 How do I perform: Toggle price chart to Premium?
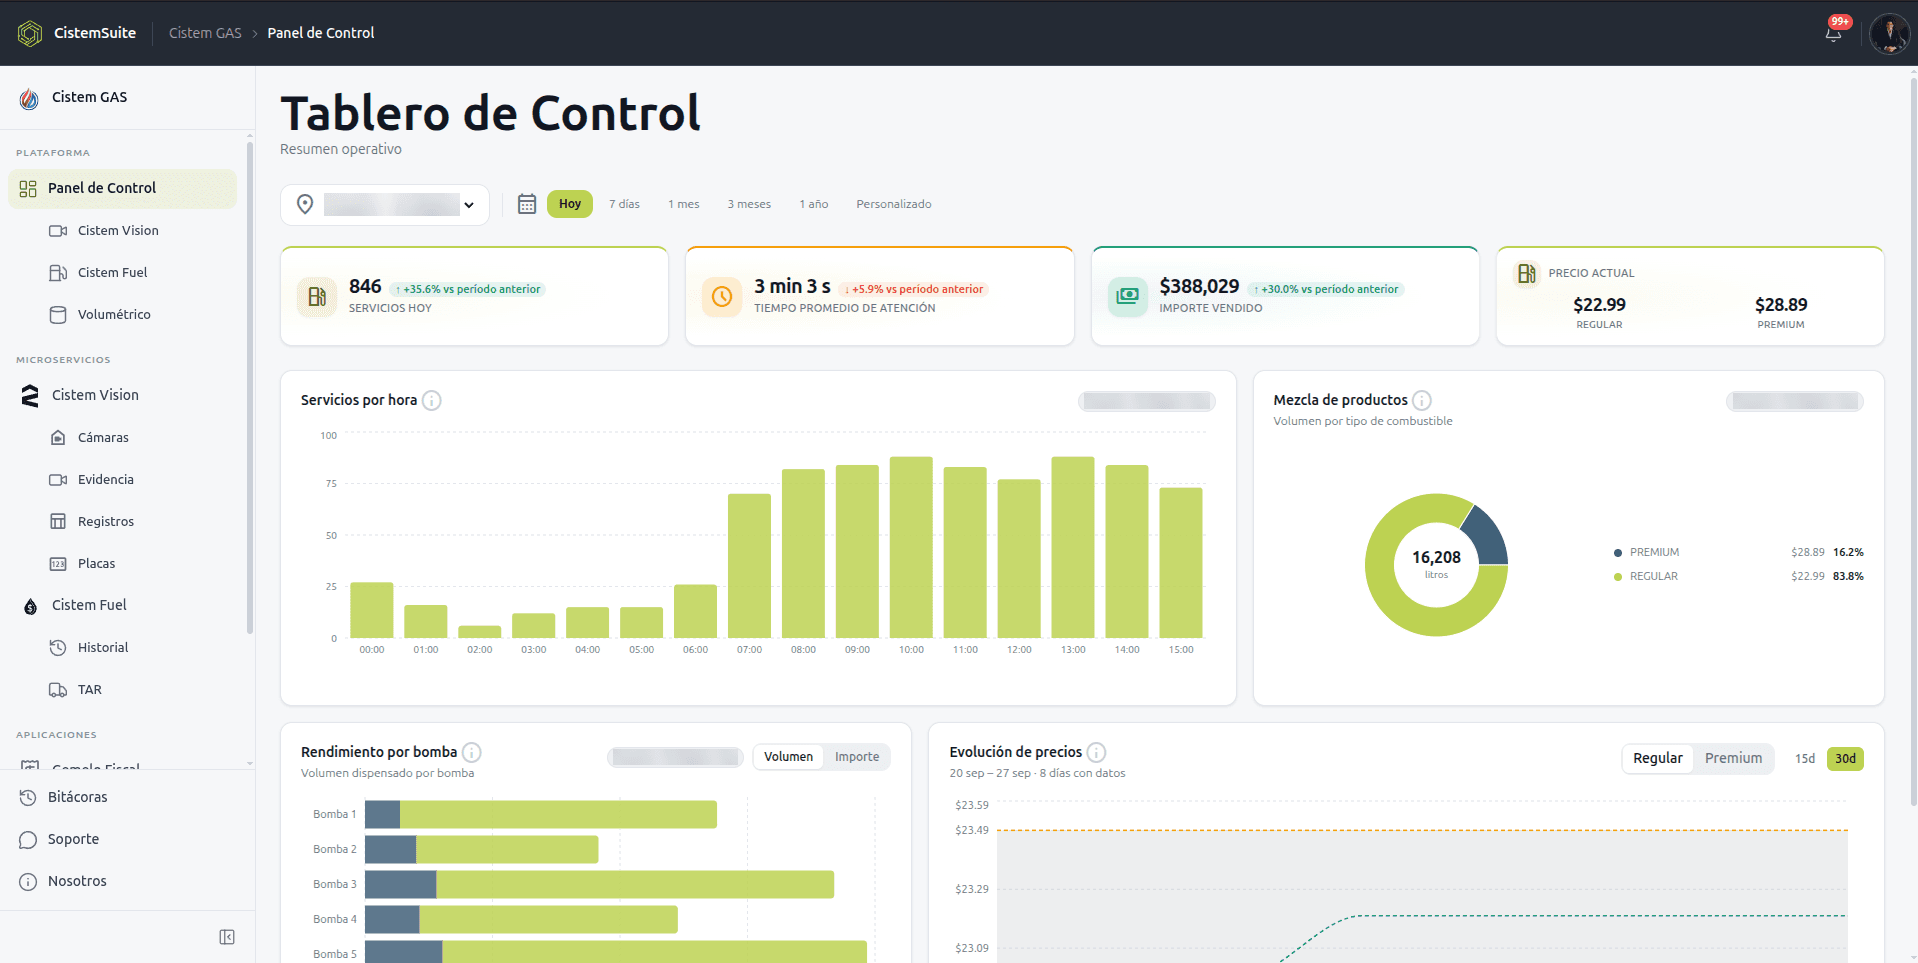pos(1733,758)
